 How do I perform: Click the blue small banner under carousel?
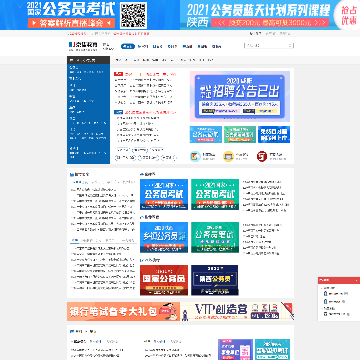(206, 134)
